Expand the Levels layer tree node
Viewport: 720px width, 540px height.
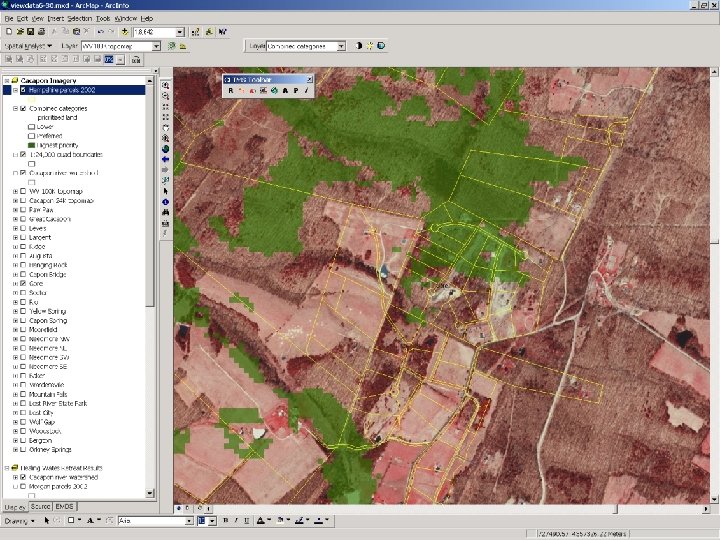pos(14,228)
